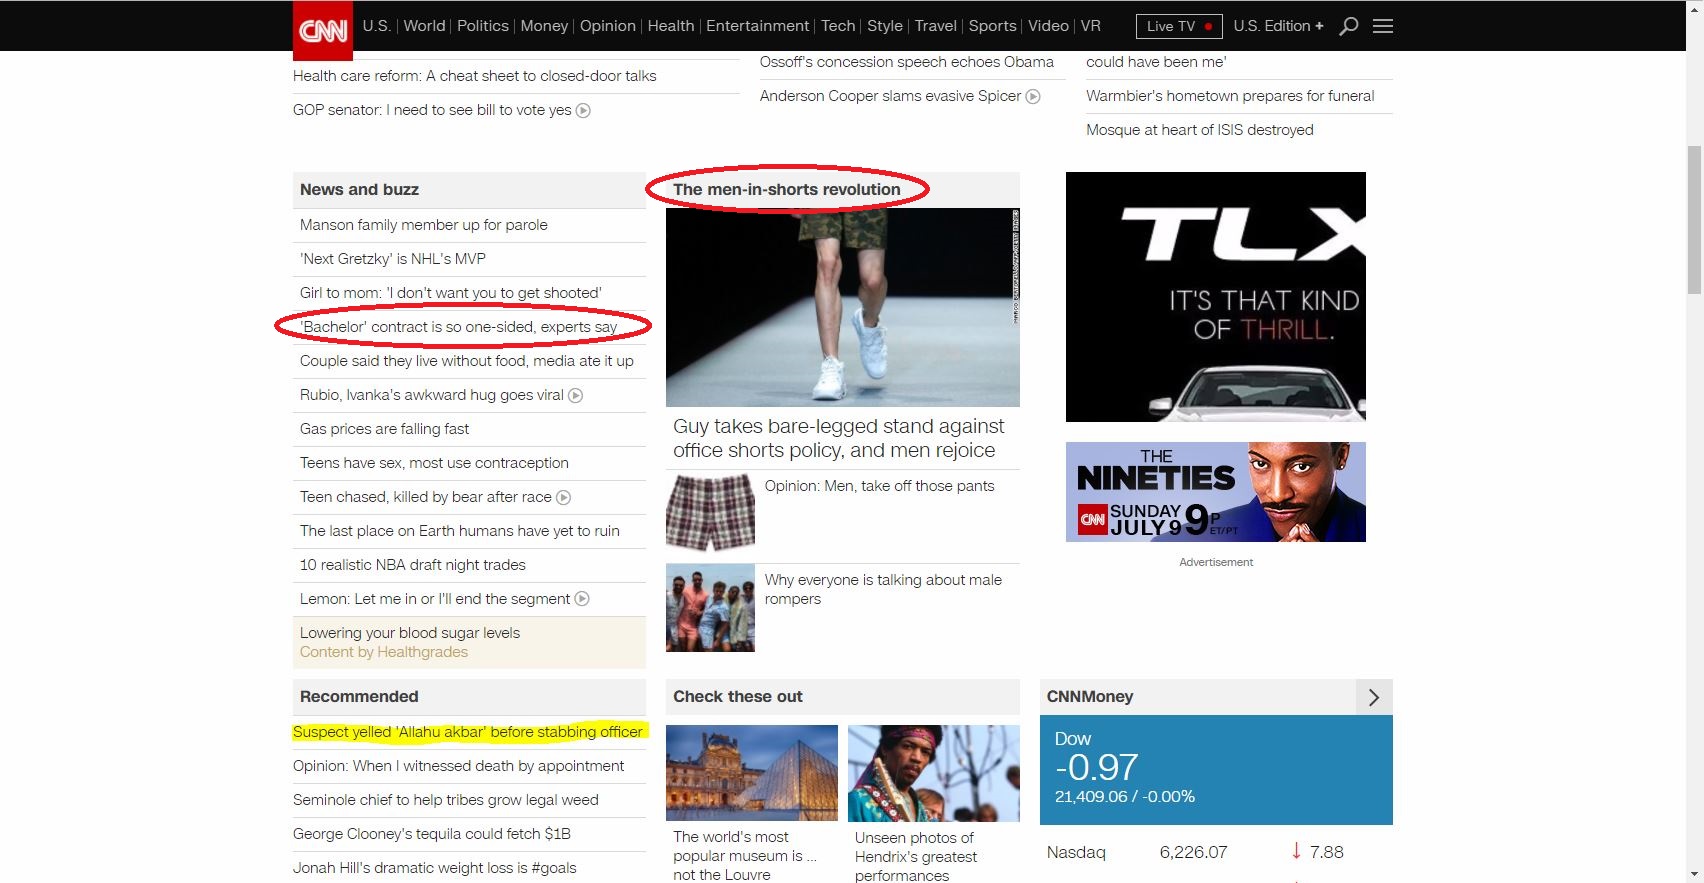Open the U.S. section

coord(376,26)
